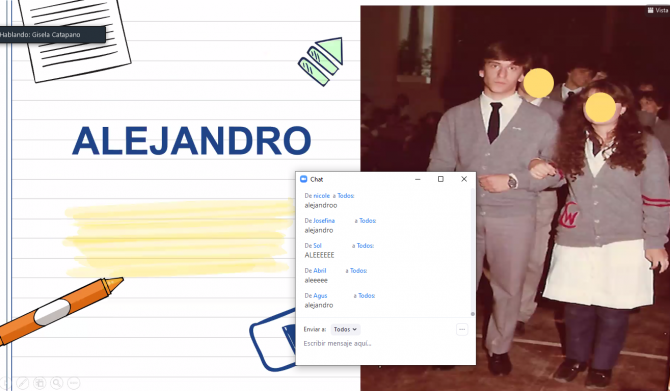Close the Chat window
This screenshot has height=391, width=670.
(464, 179)
